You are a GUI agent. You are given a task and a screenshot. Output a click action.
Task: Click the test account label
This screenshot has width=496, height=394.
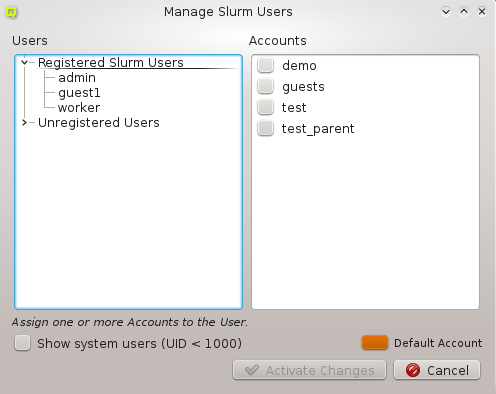click(294, 108)
